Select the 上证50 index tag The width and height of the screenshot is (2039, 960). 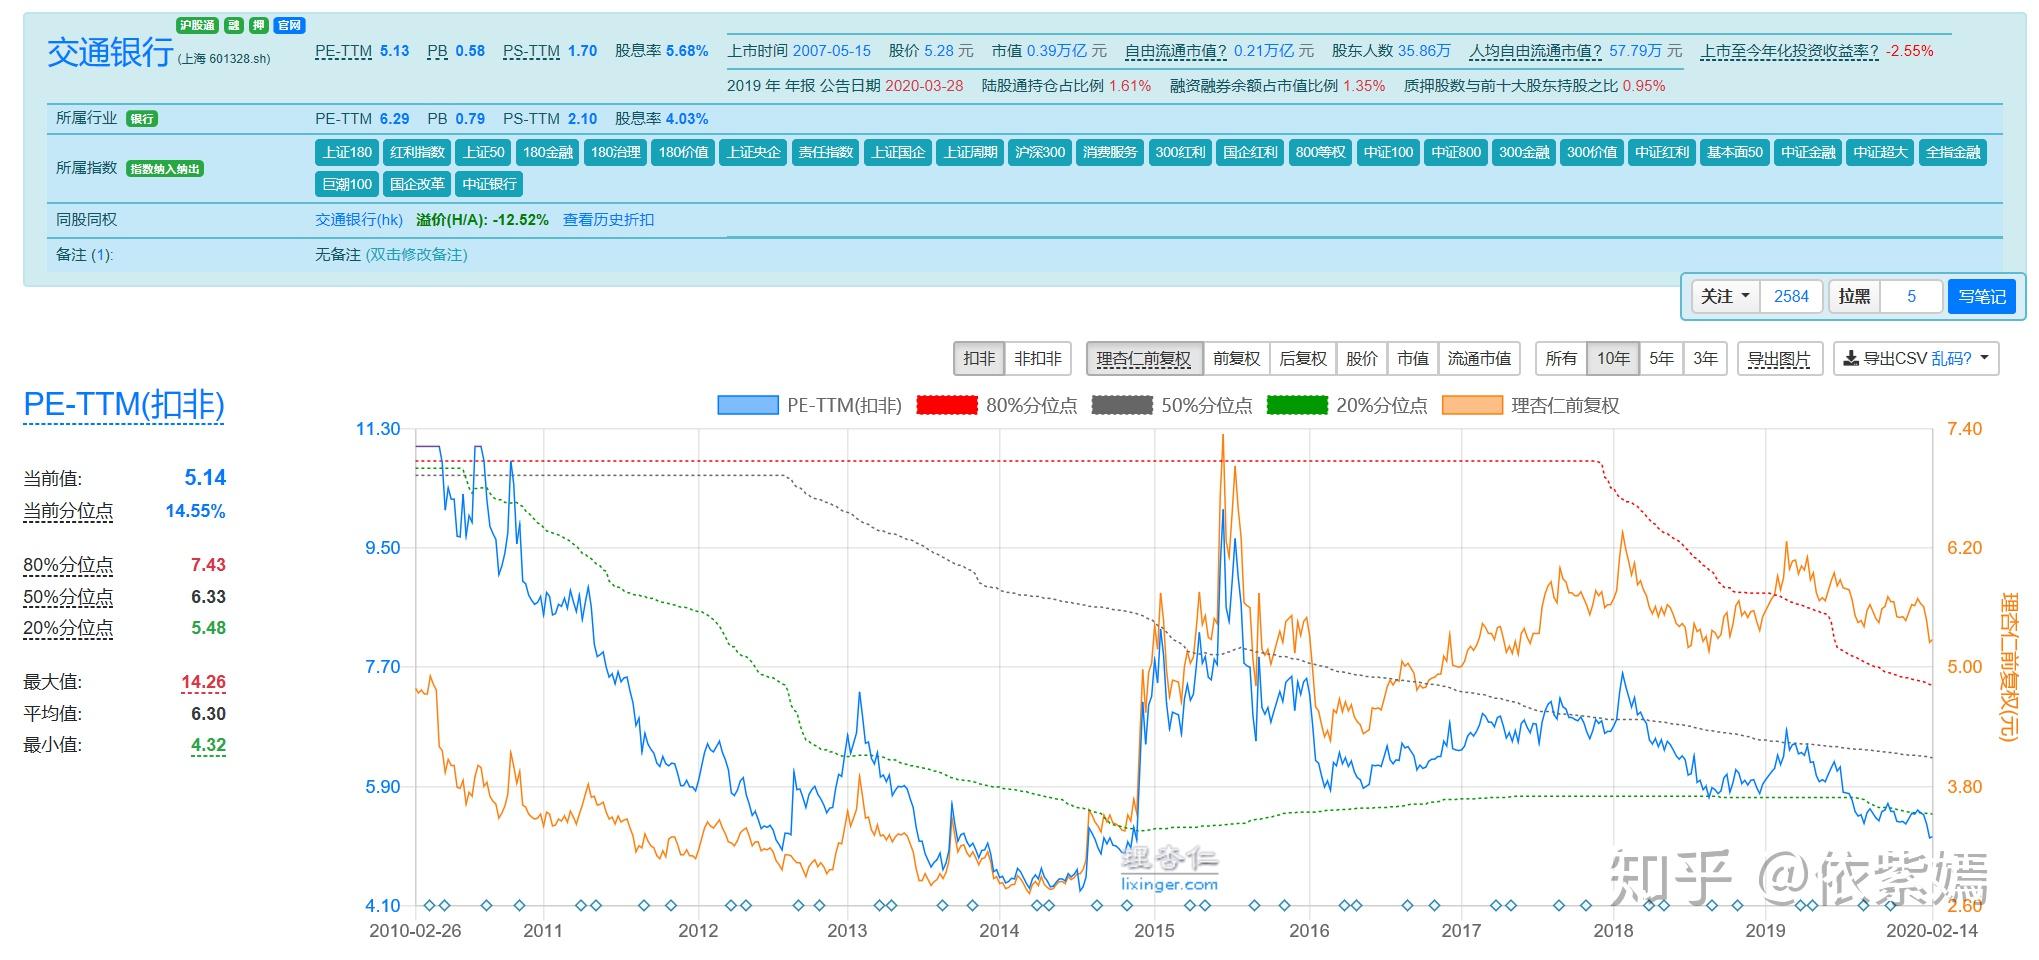click(483, 152)
